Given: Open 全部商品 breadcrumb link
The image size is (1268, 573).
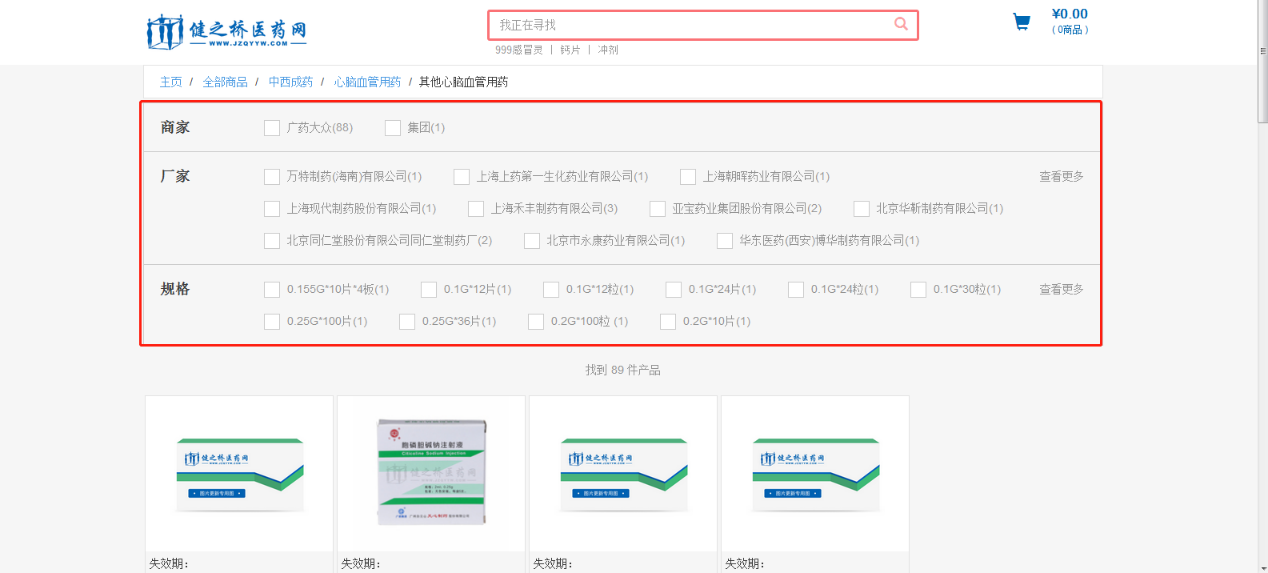Looking at the screenshot, I should [225, 82].
